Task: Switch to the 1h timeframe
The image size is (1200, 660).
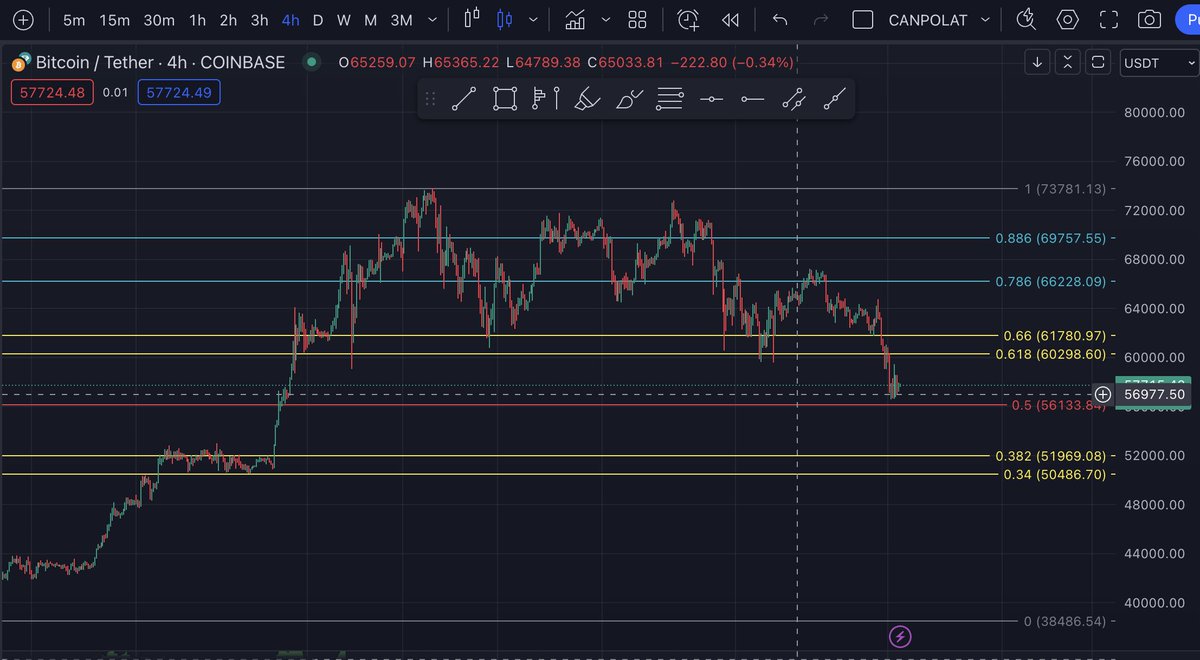Action: point(196,19)
